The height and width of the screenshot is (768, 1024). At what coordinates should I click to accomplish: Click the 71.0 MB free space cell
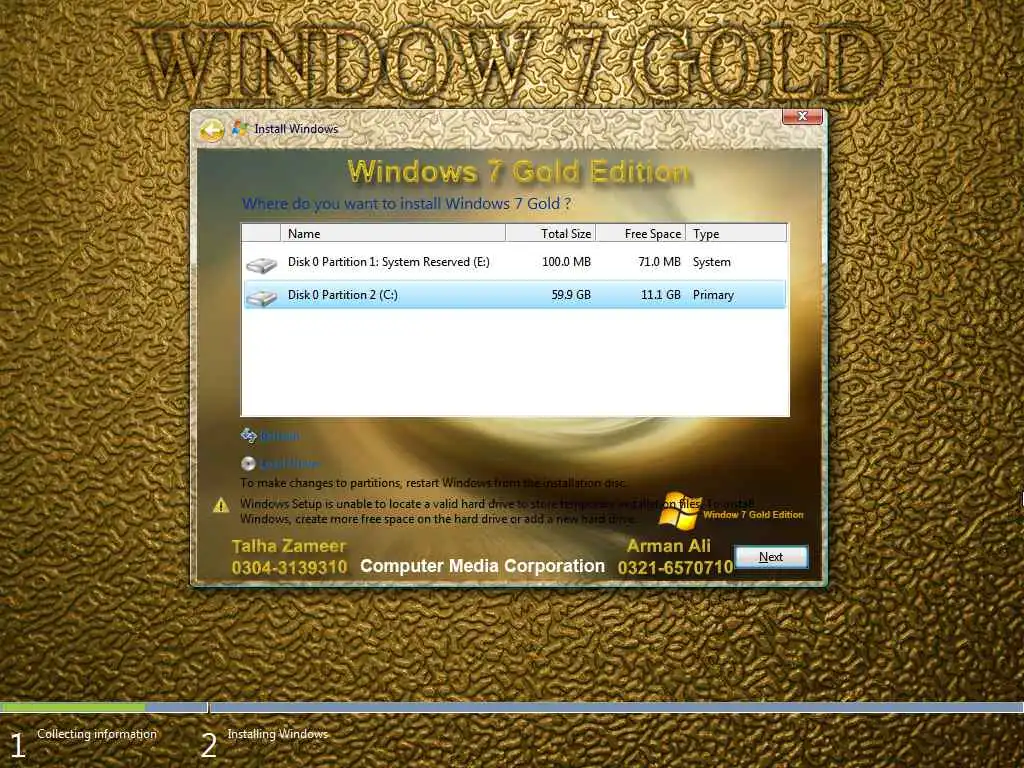[x=659, y=262]
